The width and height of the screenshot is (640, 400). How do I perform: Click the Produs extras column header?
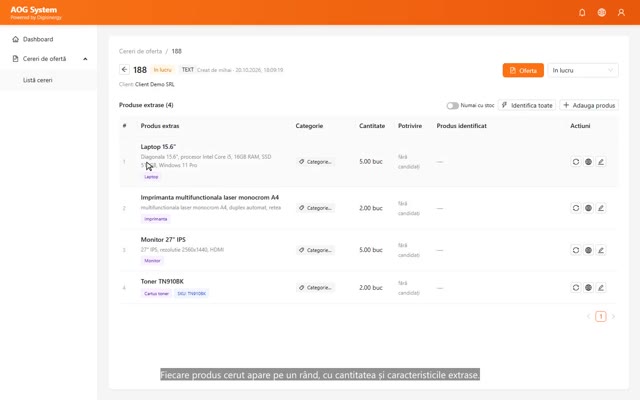[x=160, y=126]
